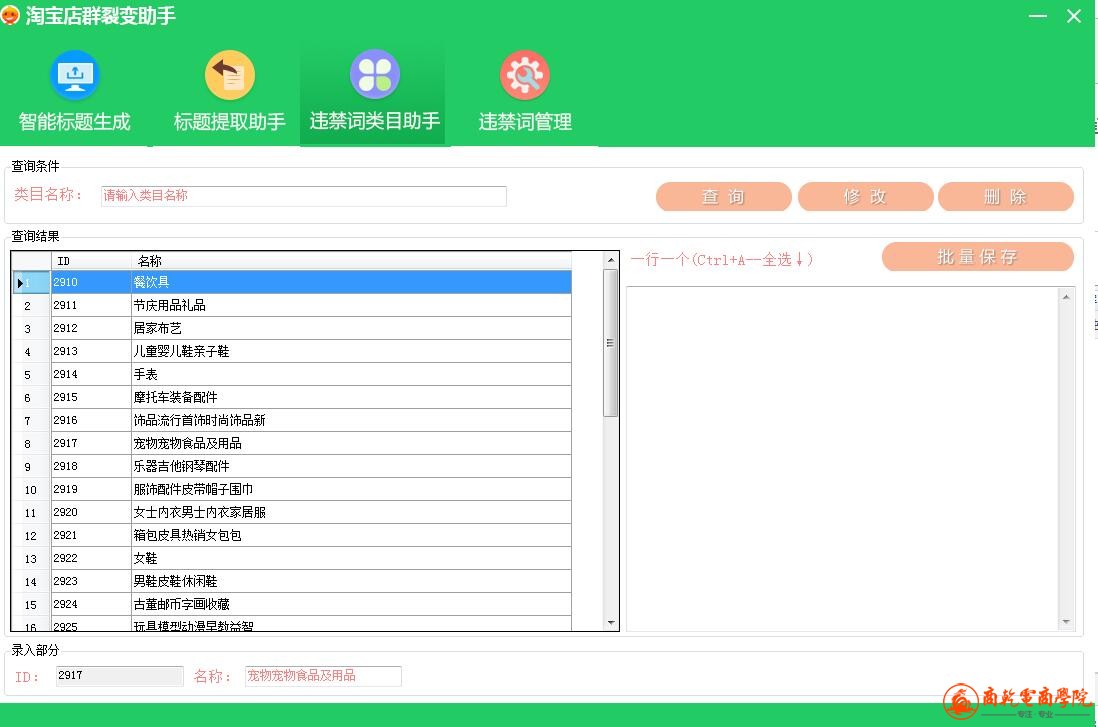Click the ID cell 2915
The height and width of the screenshot is (727, 1098).
coord(91,397)
